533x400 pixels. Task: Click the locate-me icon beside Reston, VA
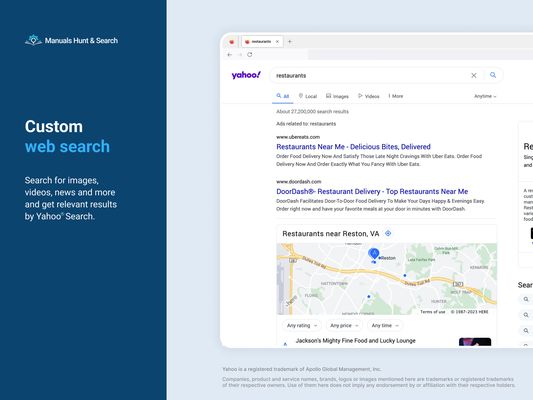pyautogui.click(x=388, y=233)
